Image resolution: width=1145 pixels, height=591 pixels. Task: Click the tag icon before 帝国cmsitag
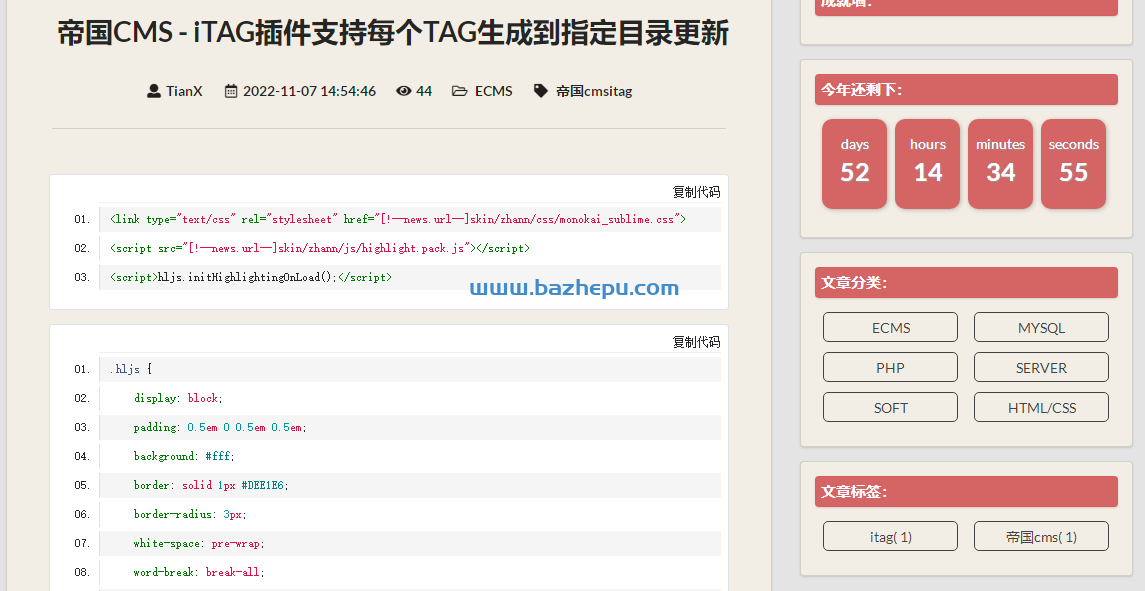[x=540, y=91]
